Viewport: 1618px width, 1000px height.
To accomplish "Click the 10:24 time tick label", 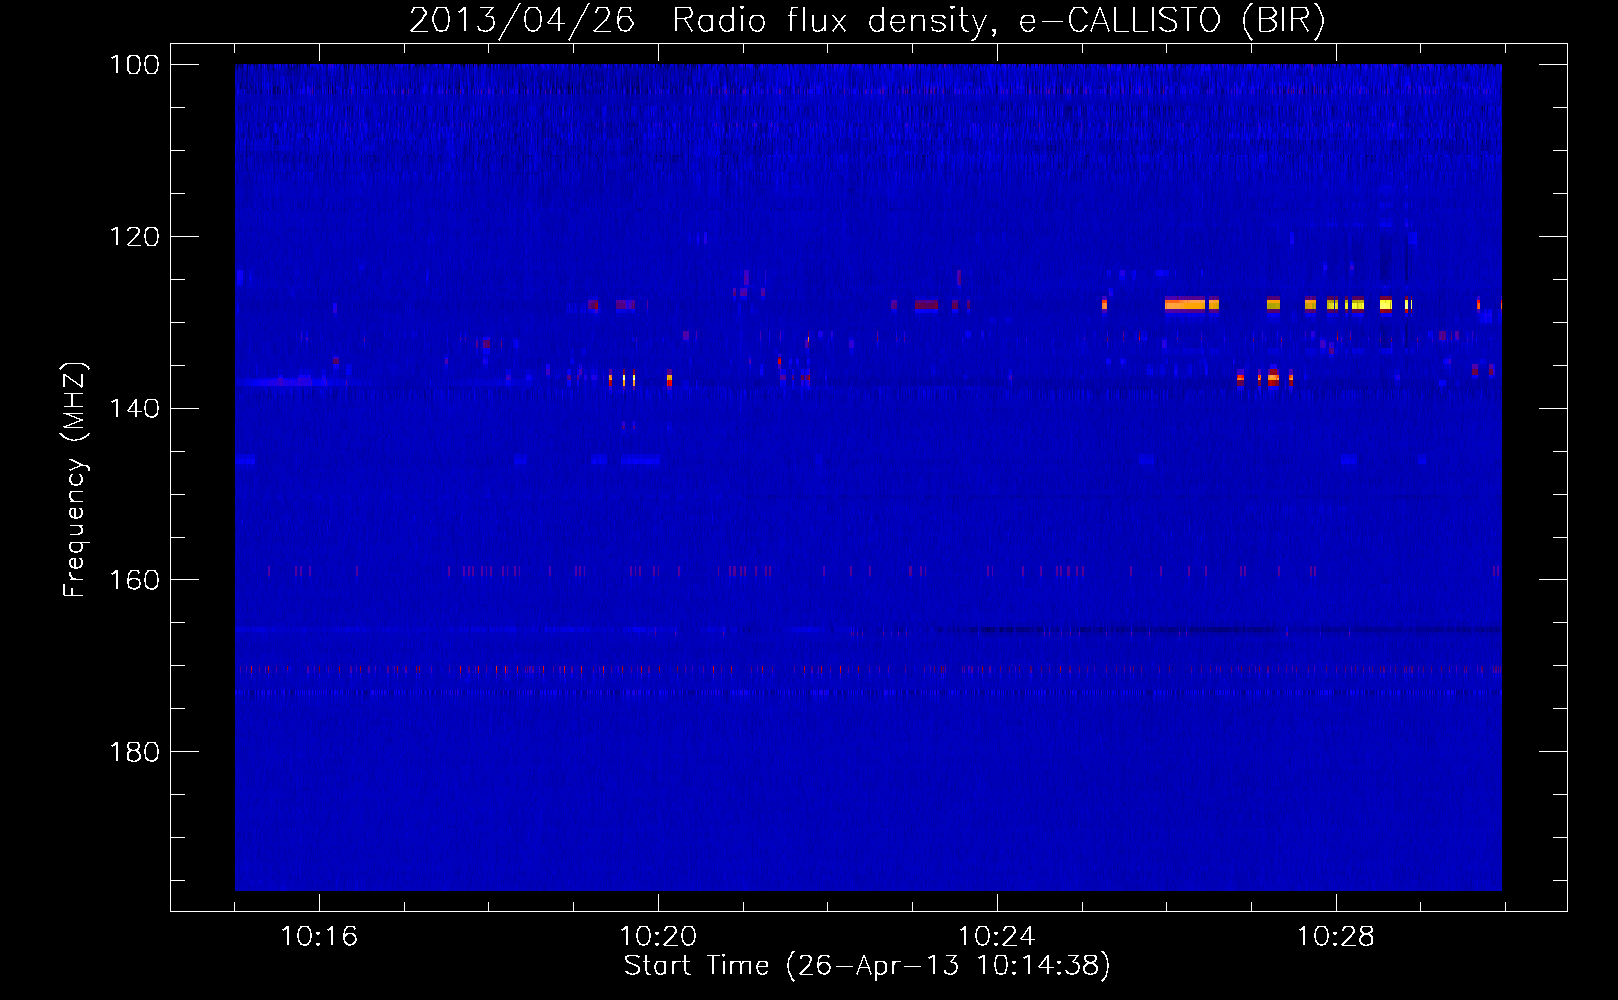I will coord(997,937).
